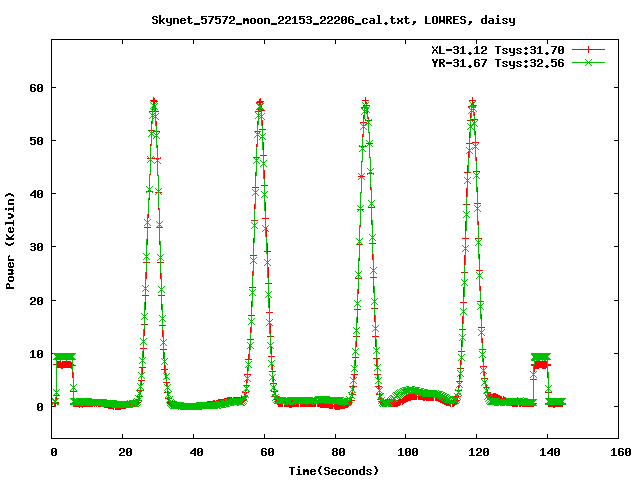Click y-axis tick label 20
640x480 pixels.
[36, 301]
